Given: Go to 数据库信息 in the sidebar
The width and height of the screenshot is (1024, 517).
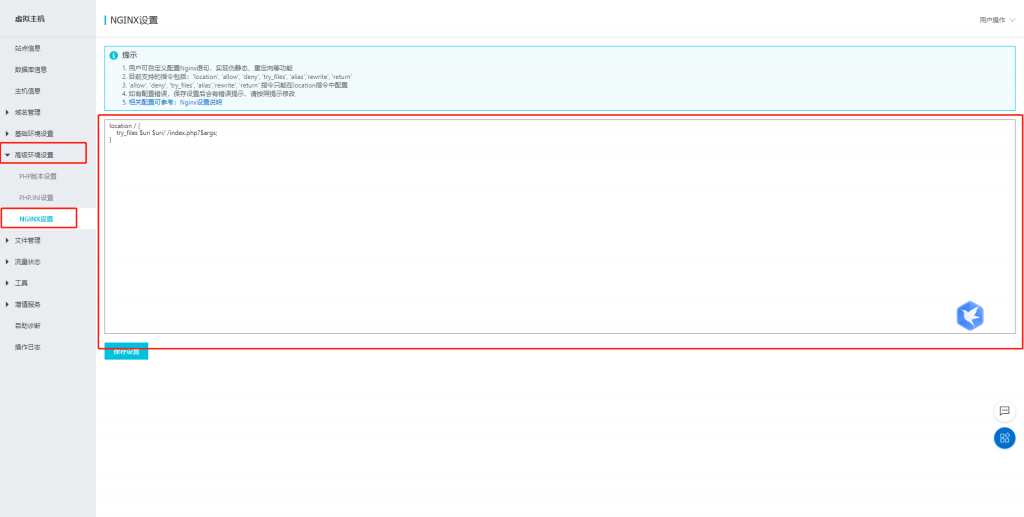Looking at the screenshot, I should 30,70.
